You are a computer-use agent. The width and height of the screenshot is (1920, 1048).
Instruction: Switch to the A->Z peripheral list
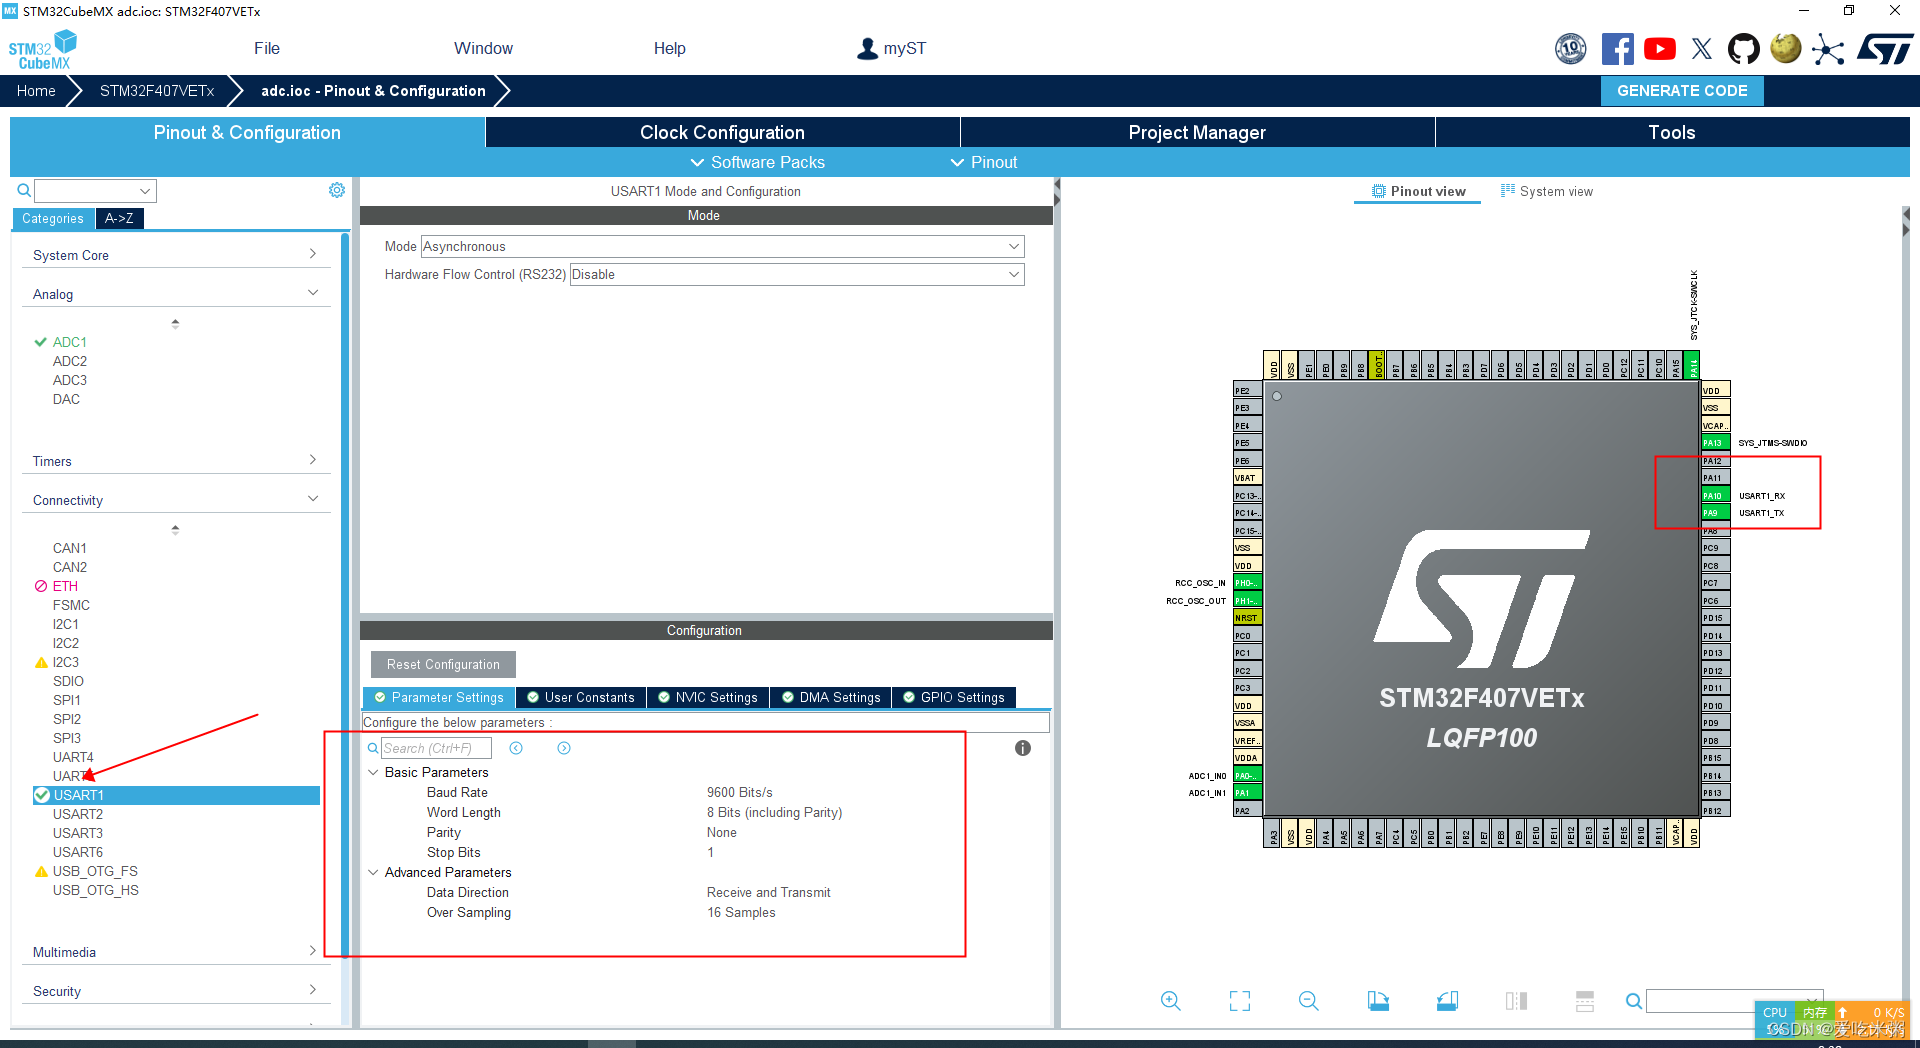[x=119, y=218]
